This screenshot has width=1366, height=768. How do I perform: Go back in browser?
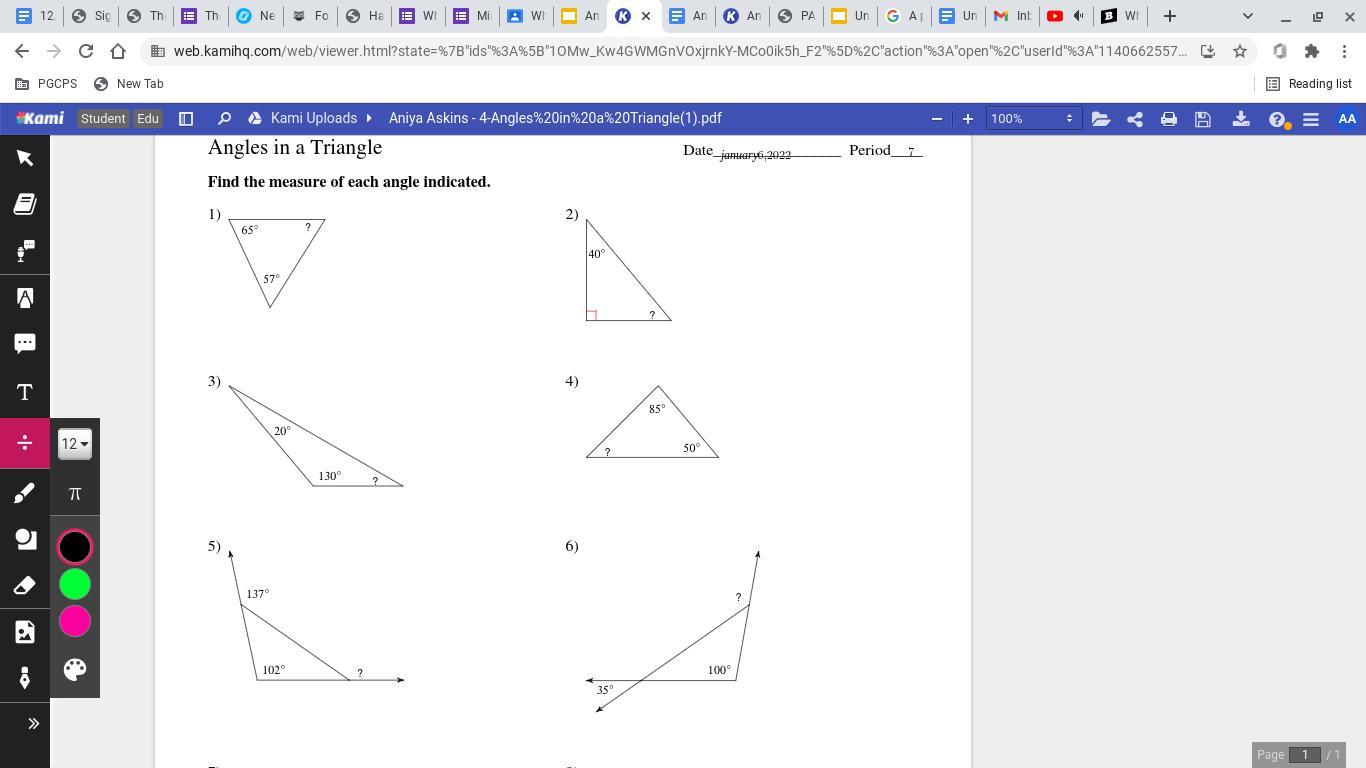pos(22,51)
